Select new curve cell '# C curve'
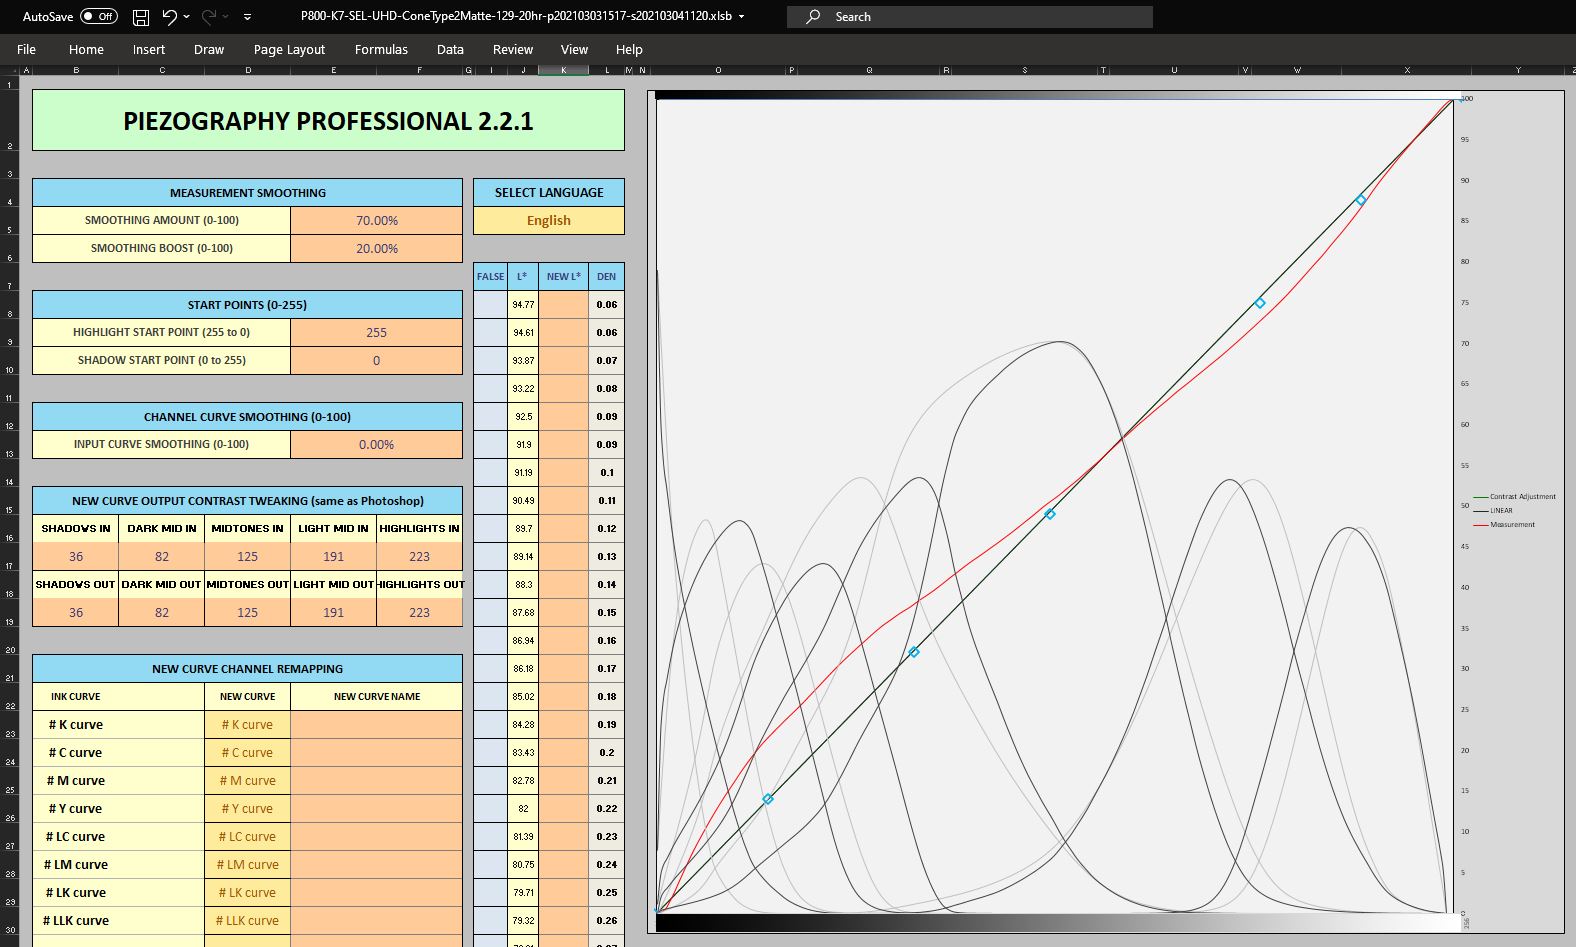 (x=247, y=753)
